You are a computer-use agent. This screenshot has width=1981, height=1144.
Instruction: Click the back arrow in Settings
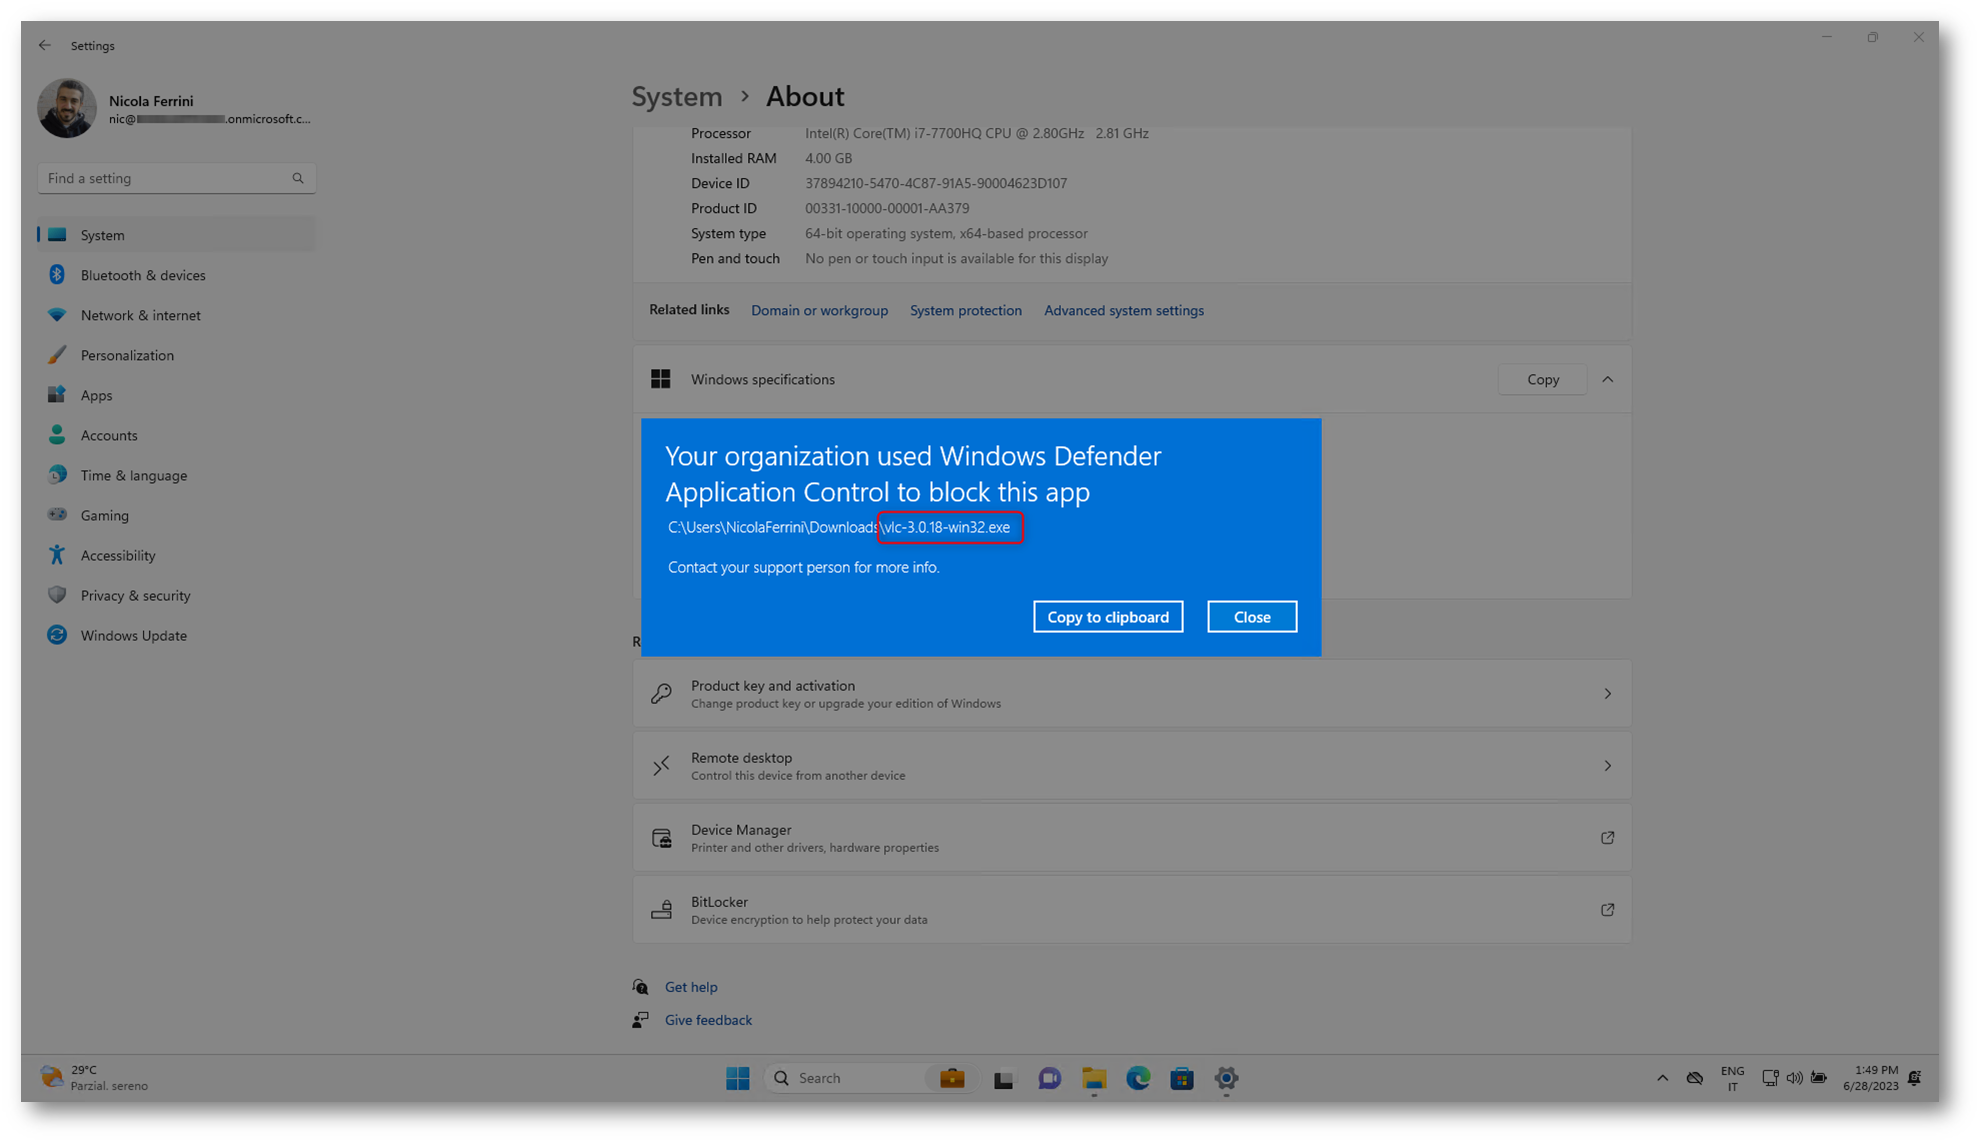[45, 45]
